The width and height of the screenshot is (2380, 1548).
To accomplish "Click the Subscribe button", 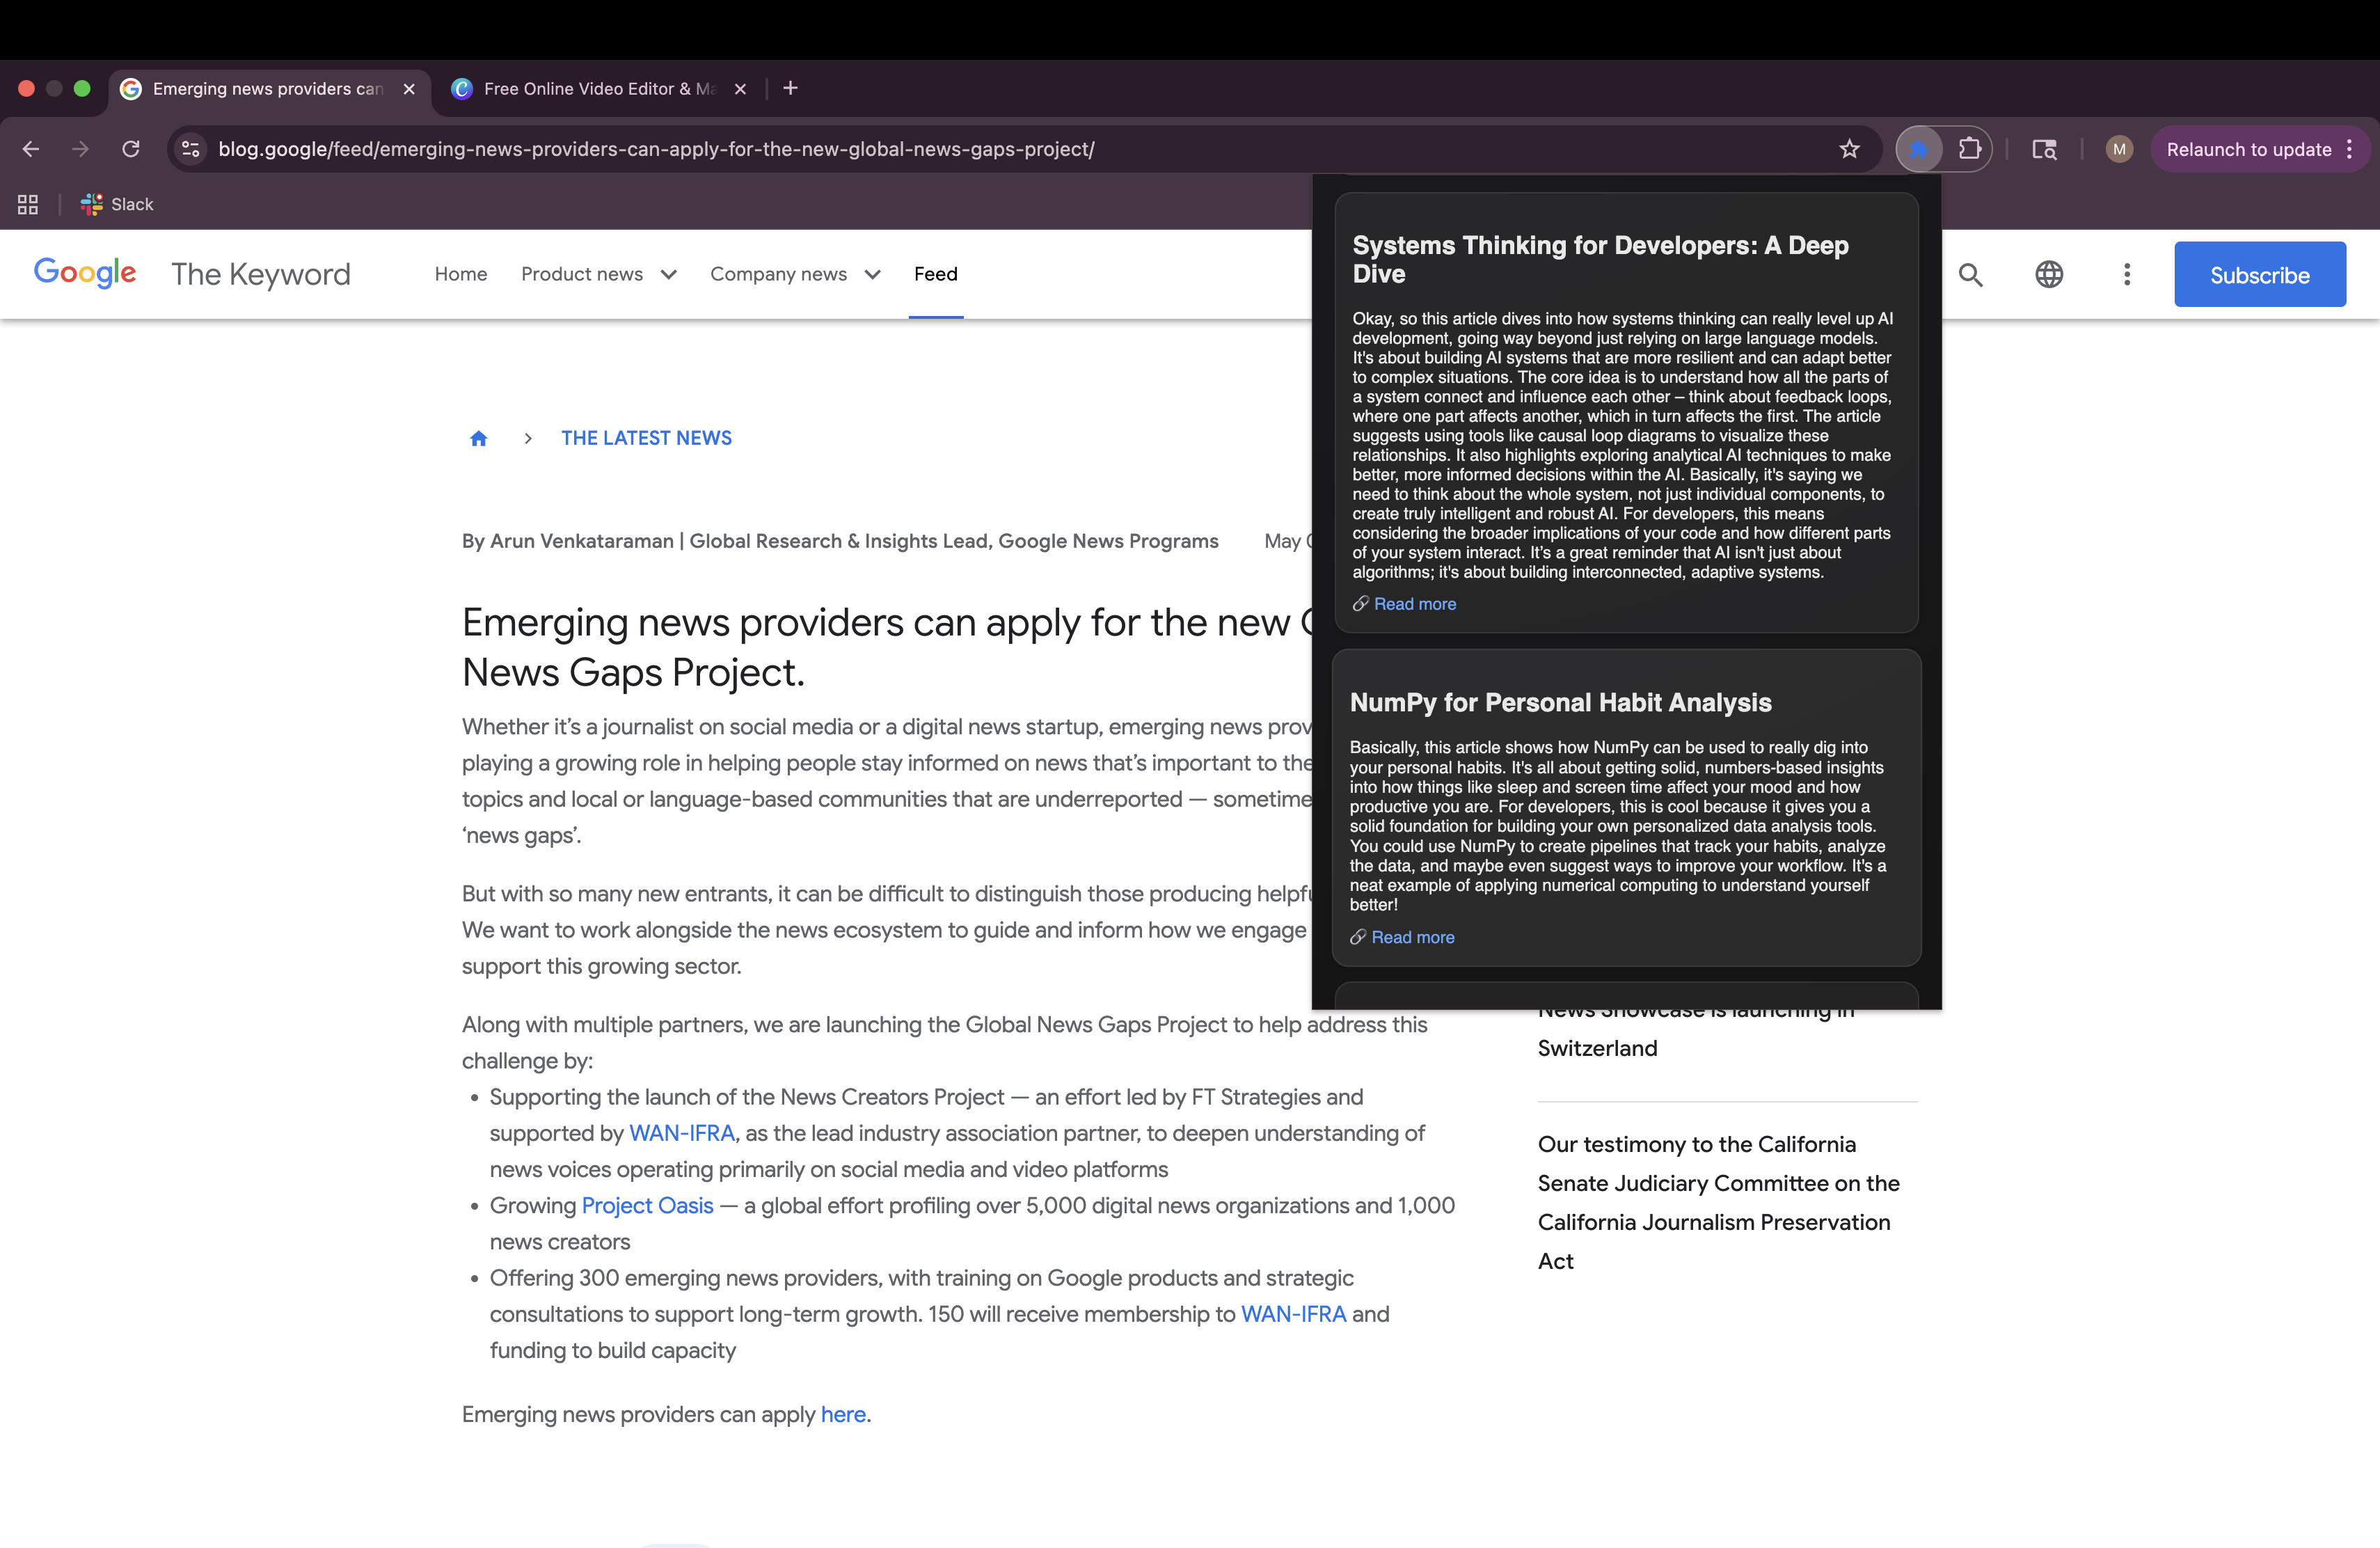I will 2259,275.
